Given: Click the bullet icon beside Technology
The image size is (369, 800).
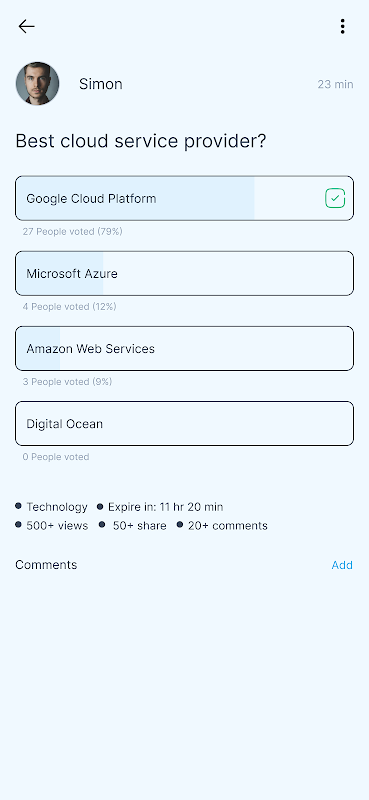Looking at the screenshot, I should (x=18, y=506).
